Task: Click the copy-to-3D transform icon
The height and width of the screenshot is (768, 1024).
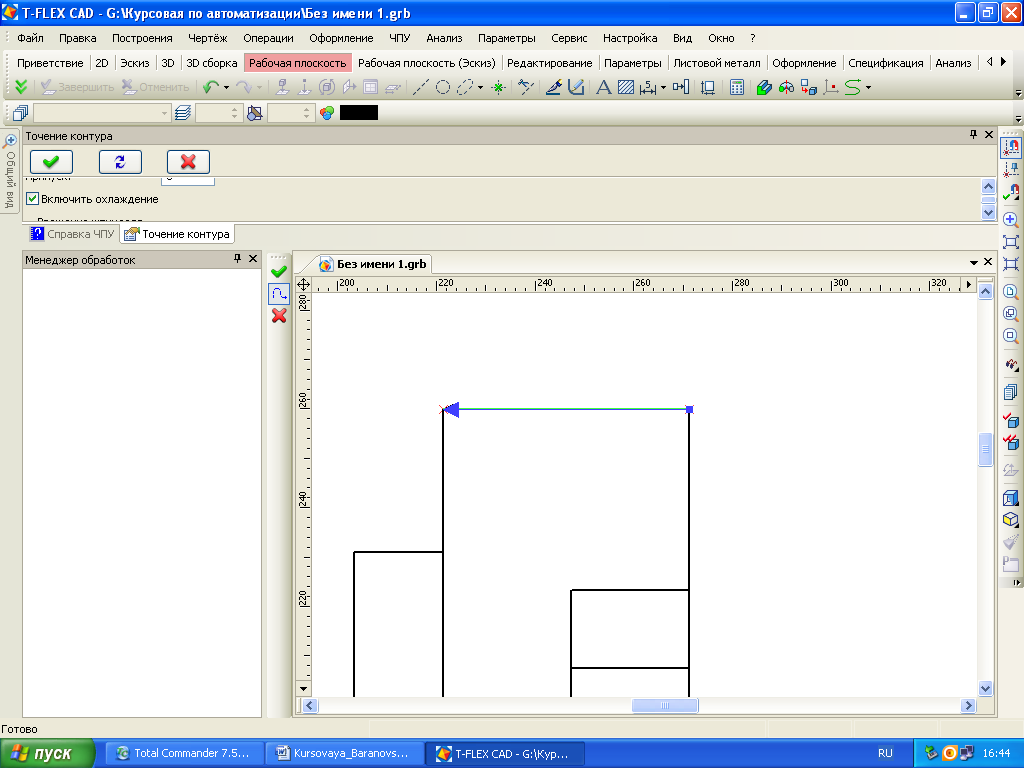Action: tap(808, 87)
